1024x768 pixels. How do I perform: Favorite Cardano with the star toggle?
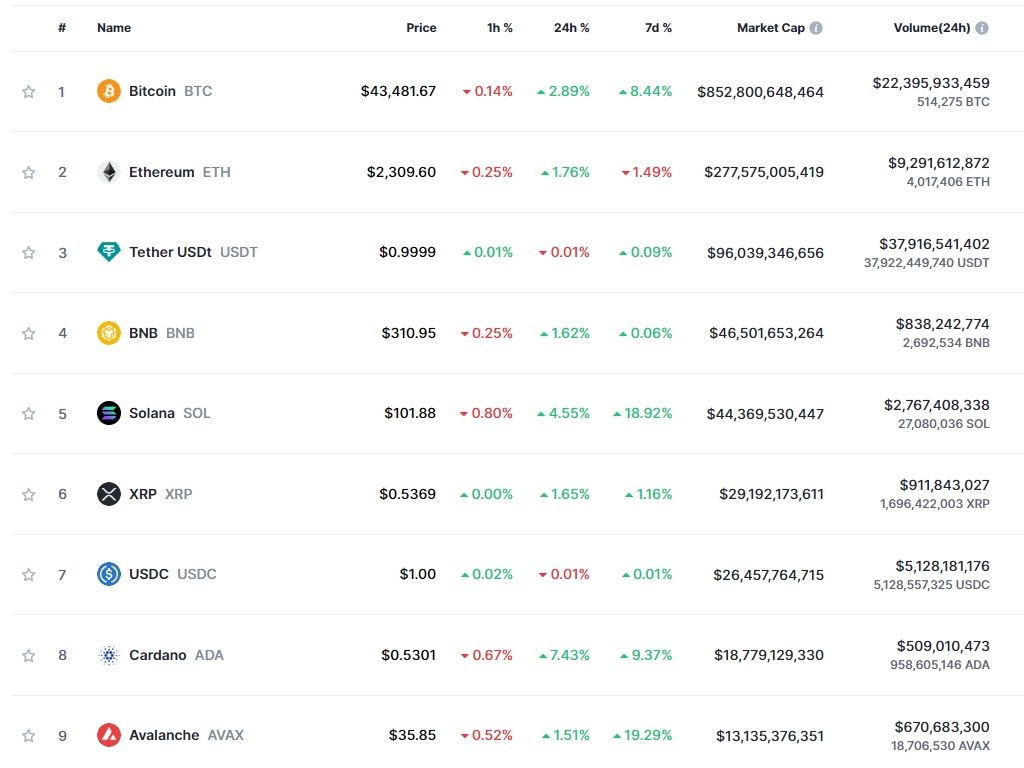tap(29, 655)
